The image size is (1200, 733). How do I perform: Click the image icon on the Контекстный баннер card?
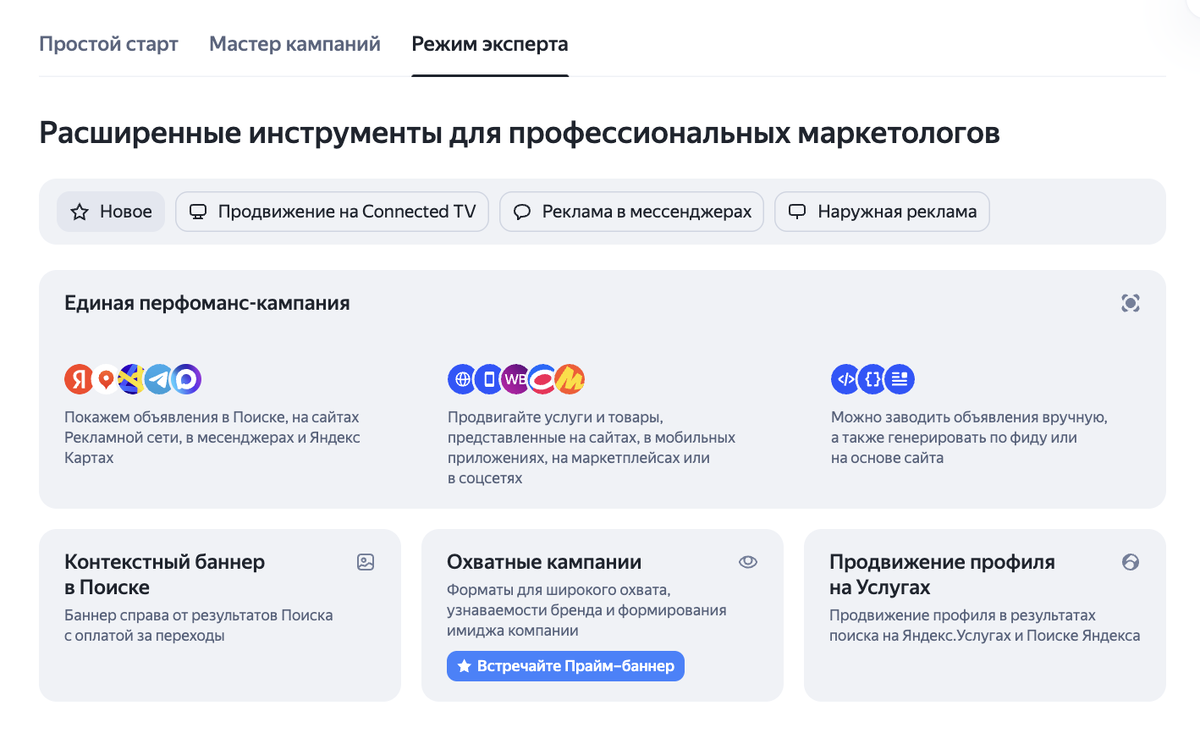point(365,562)
